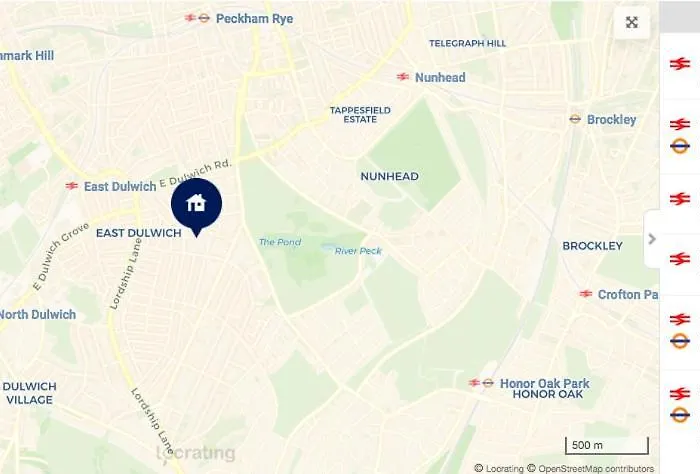Click the Nunhead rail station icon
Image resolution: width=700 pixels, height=474 pixels.
(403, 77)
